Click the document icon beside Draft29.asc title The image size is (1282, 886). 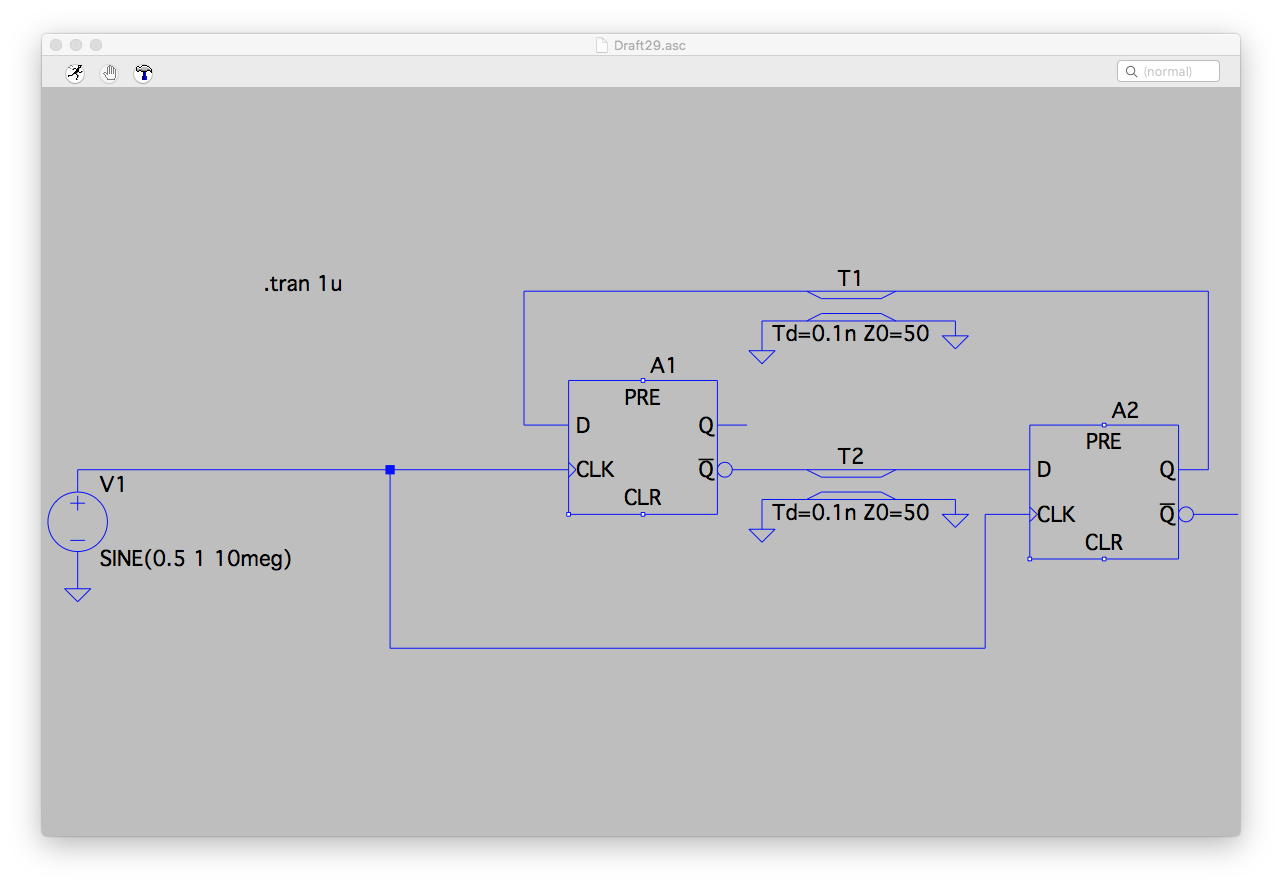pyautogui.click(x=601, y=45)
